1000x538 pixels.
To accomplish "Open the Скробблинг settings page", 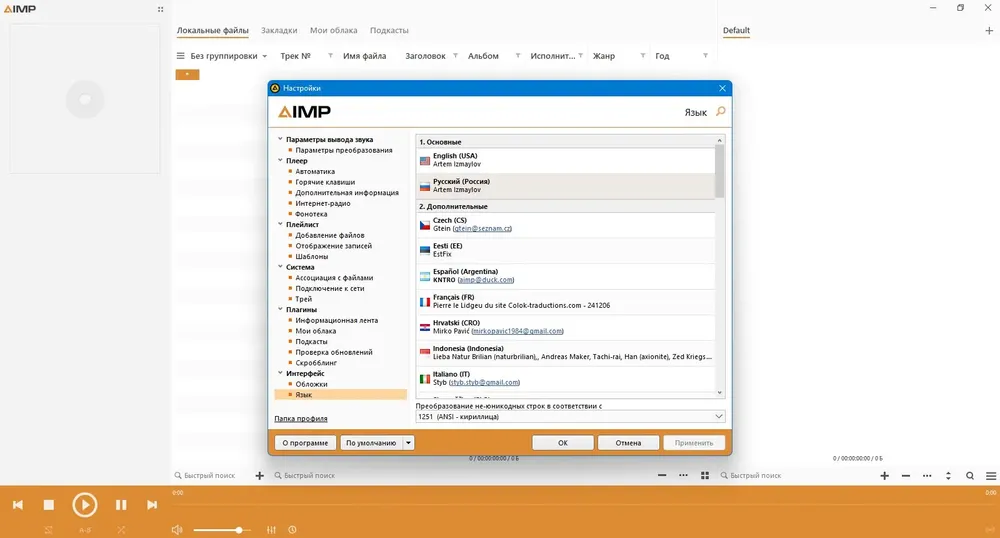I will point(316,363).
